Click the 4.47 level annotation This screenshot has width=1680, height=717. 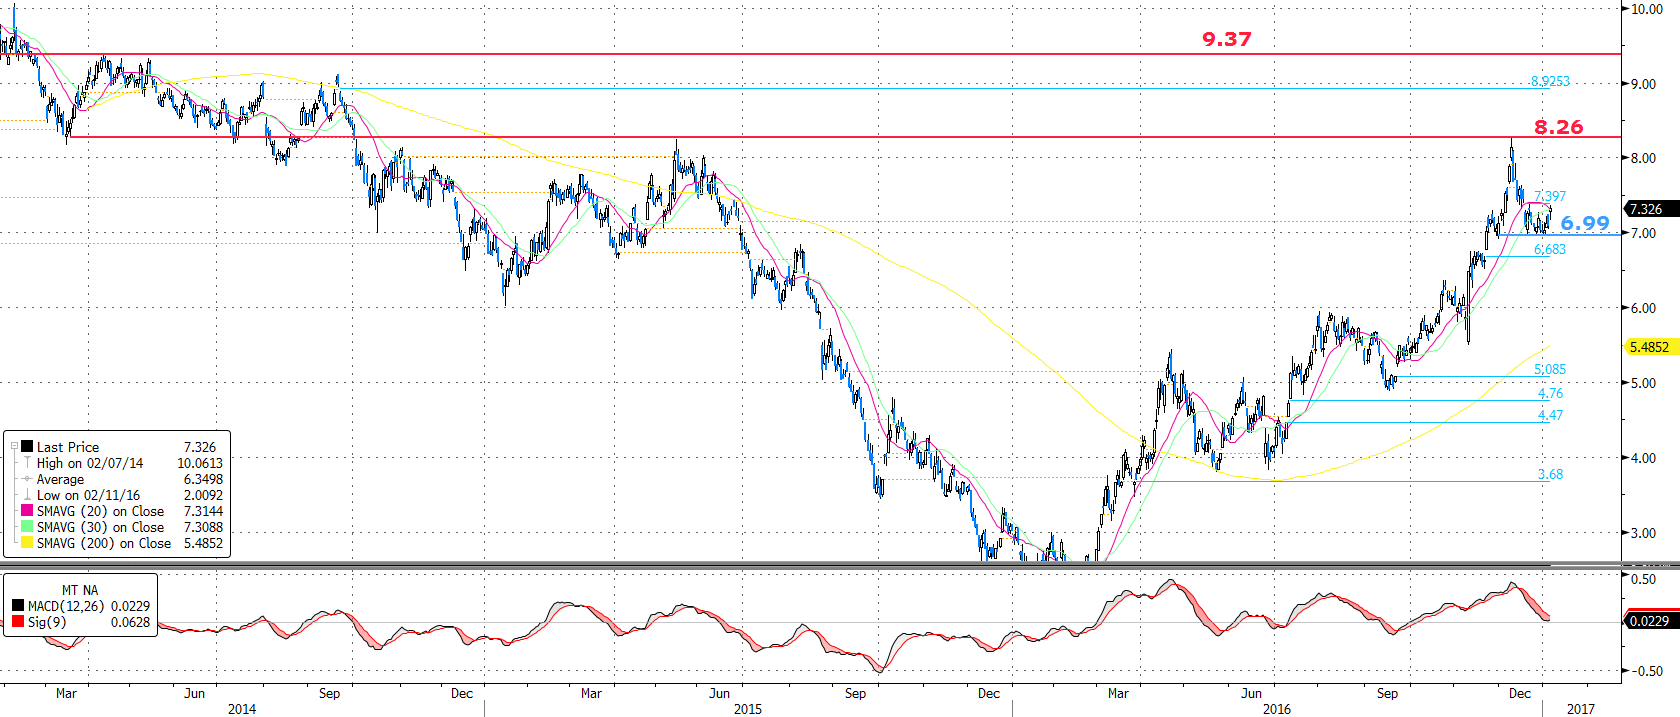1550,415
